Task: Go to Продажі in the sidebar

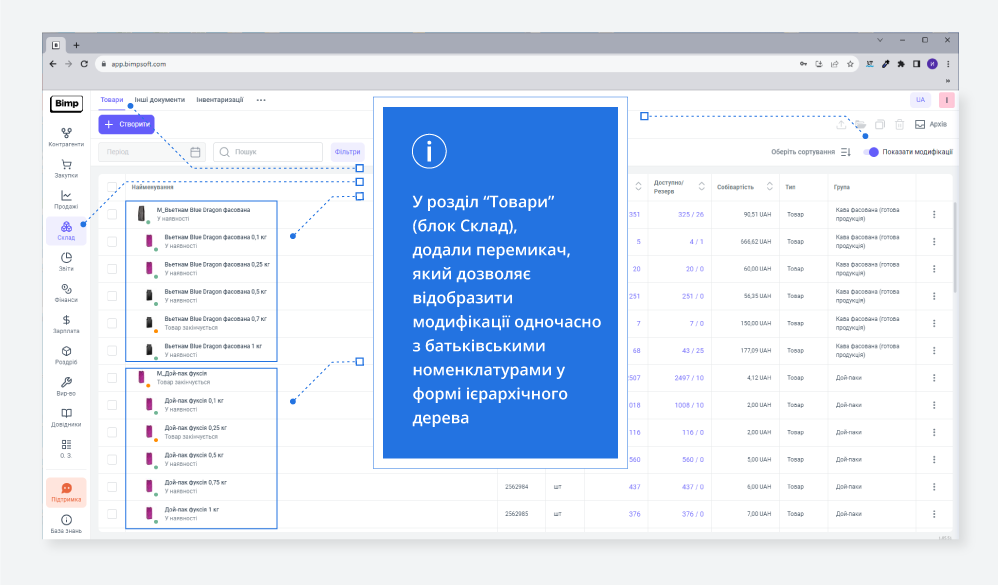Action: pyautogui.click(x=66, y=199)
